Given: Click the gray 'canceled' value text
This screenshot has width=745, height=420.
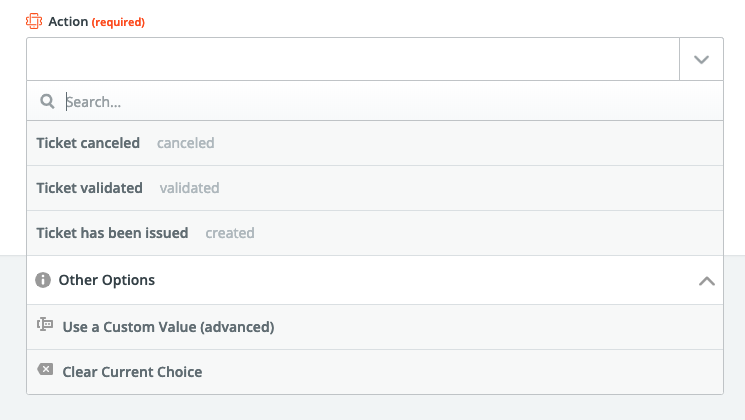Looking at the screenshot, I should pos(185,143).
